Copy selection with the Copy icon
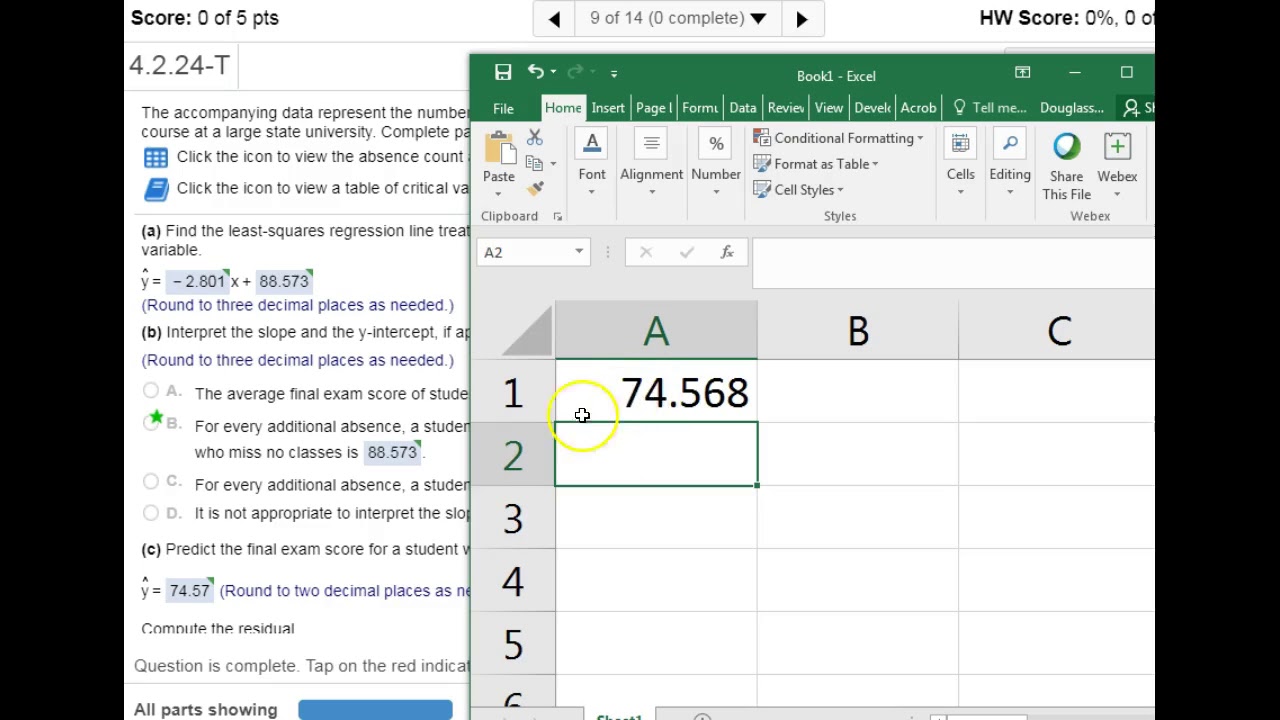Viewport: 1280px width, 720px height. [x=534, y=163]
